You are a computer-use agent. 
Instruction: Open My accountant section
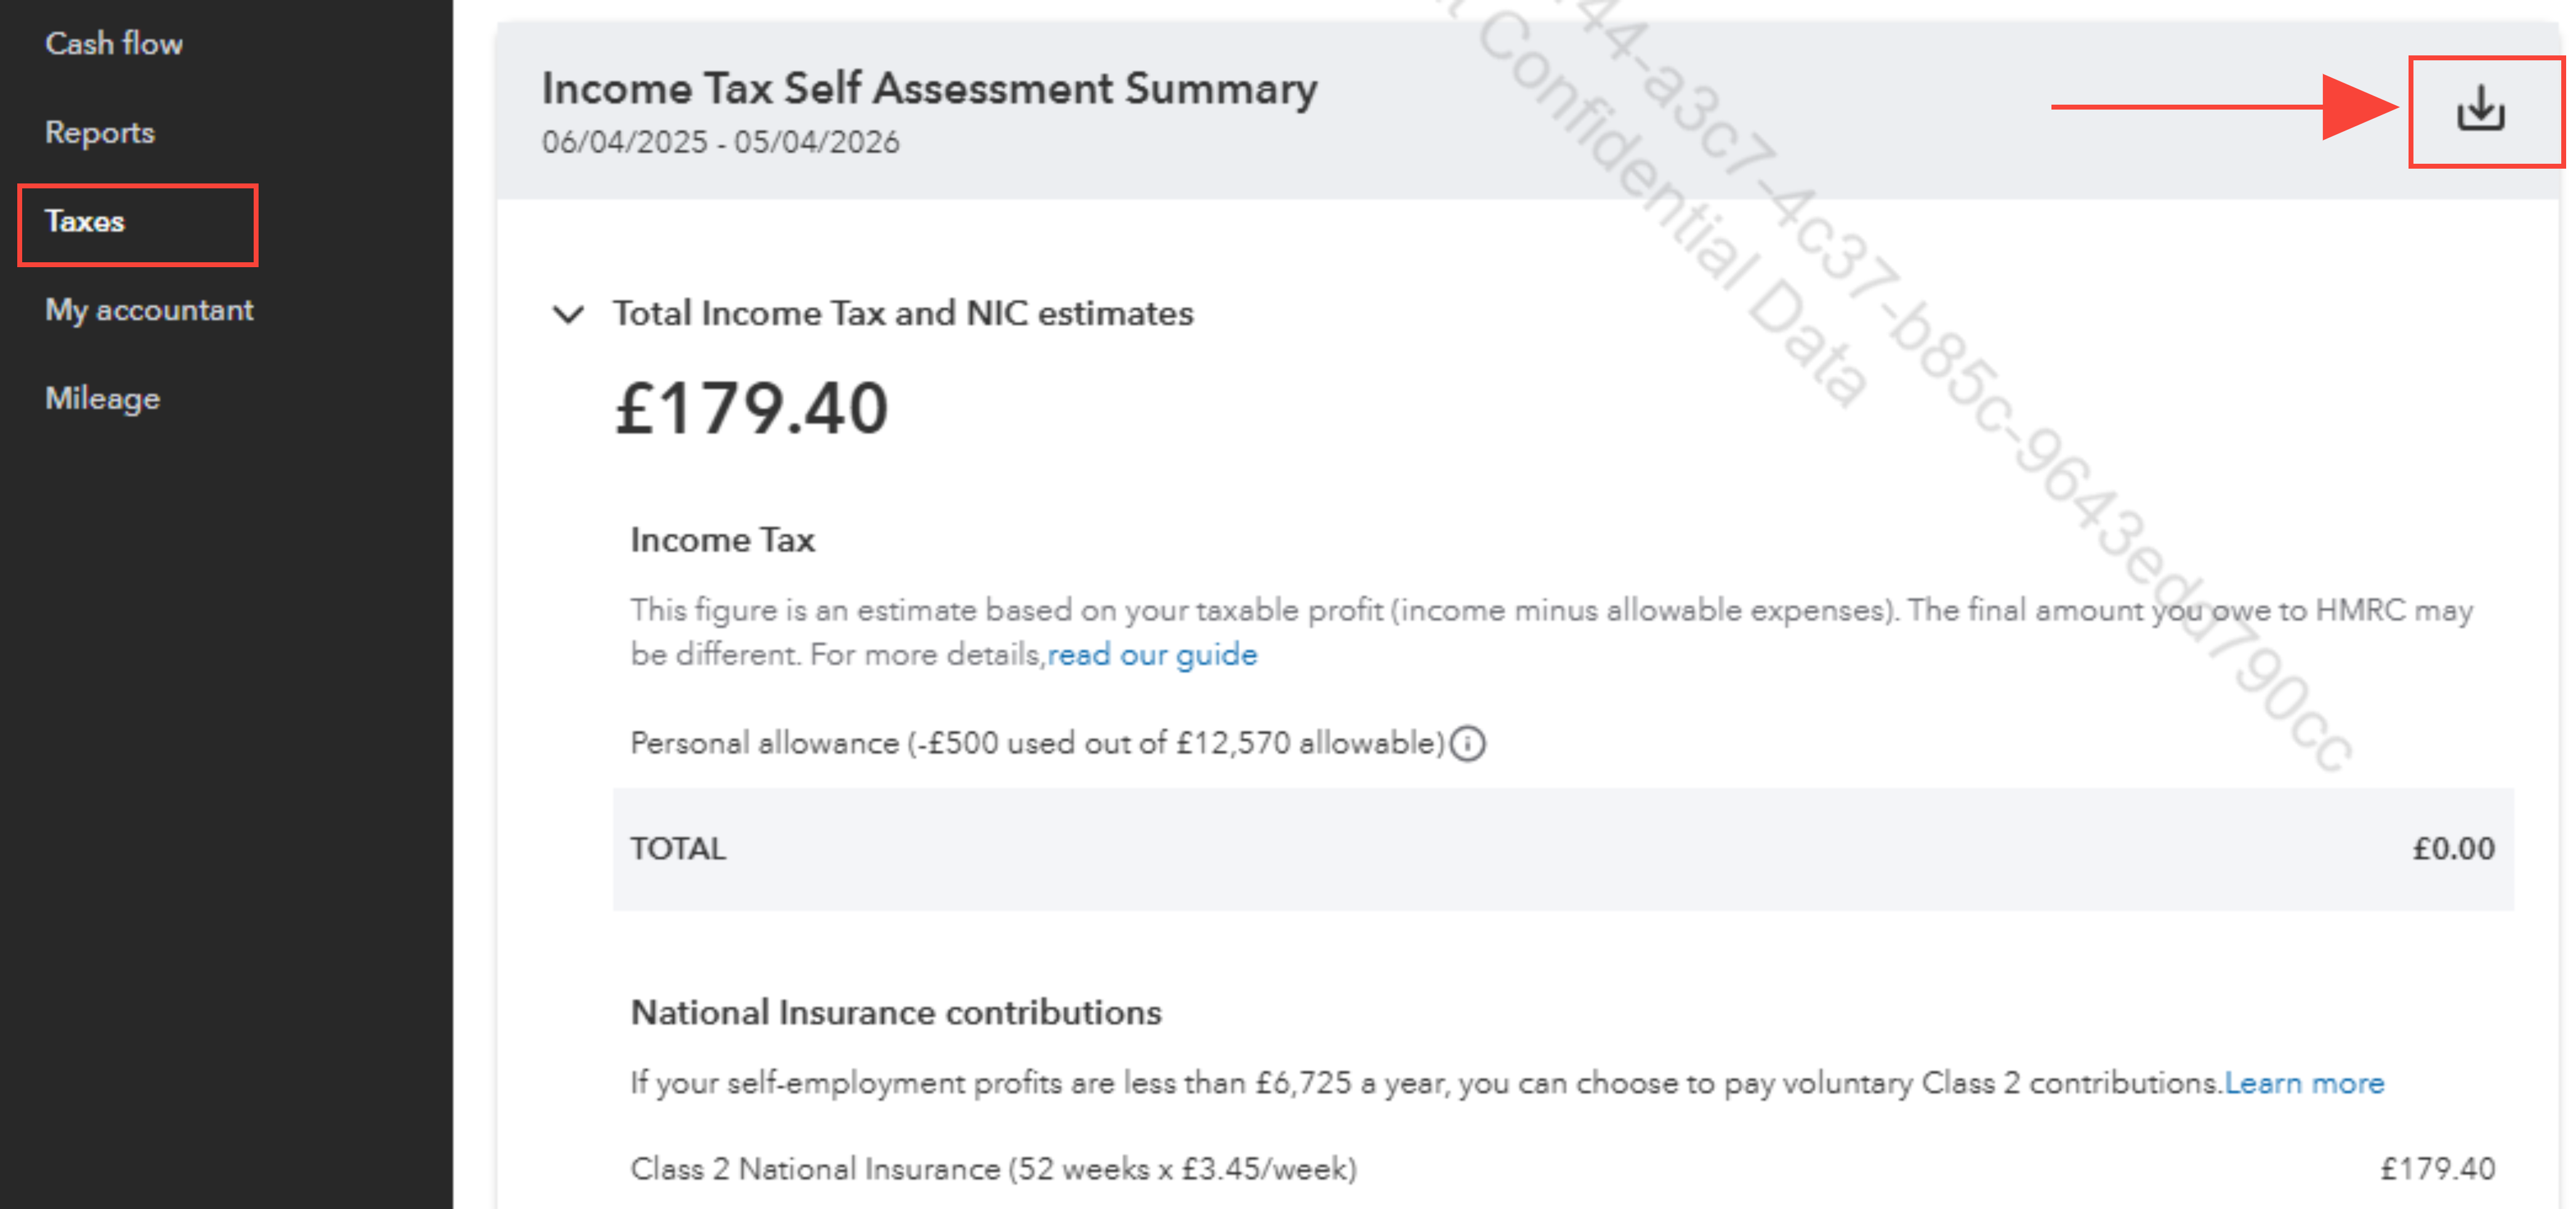coord(149,310)
